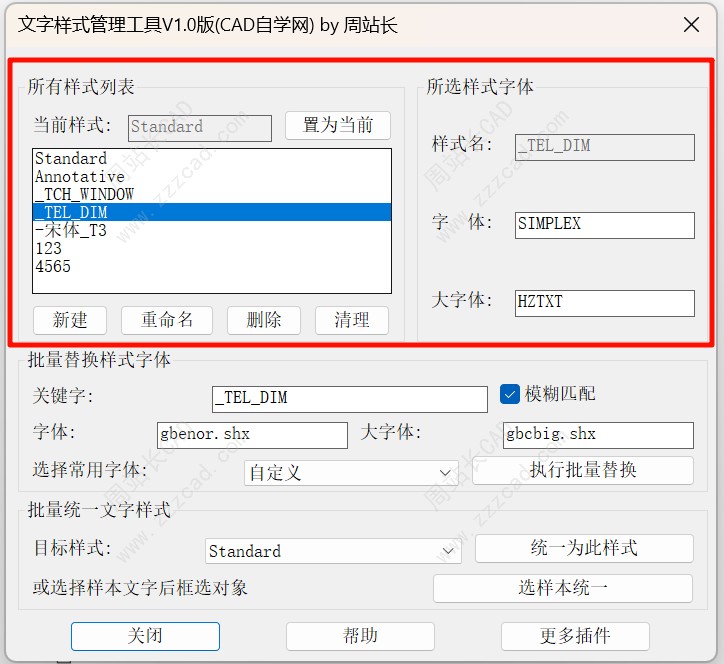Screen dimensions: 724x664
Task: Expand the 目标样式 dropdown
Action: click(x=333, y=551)
